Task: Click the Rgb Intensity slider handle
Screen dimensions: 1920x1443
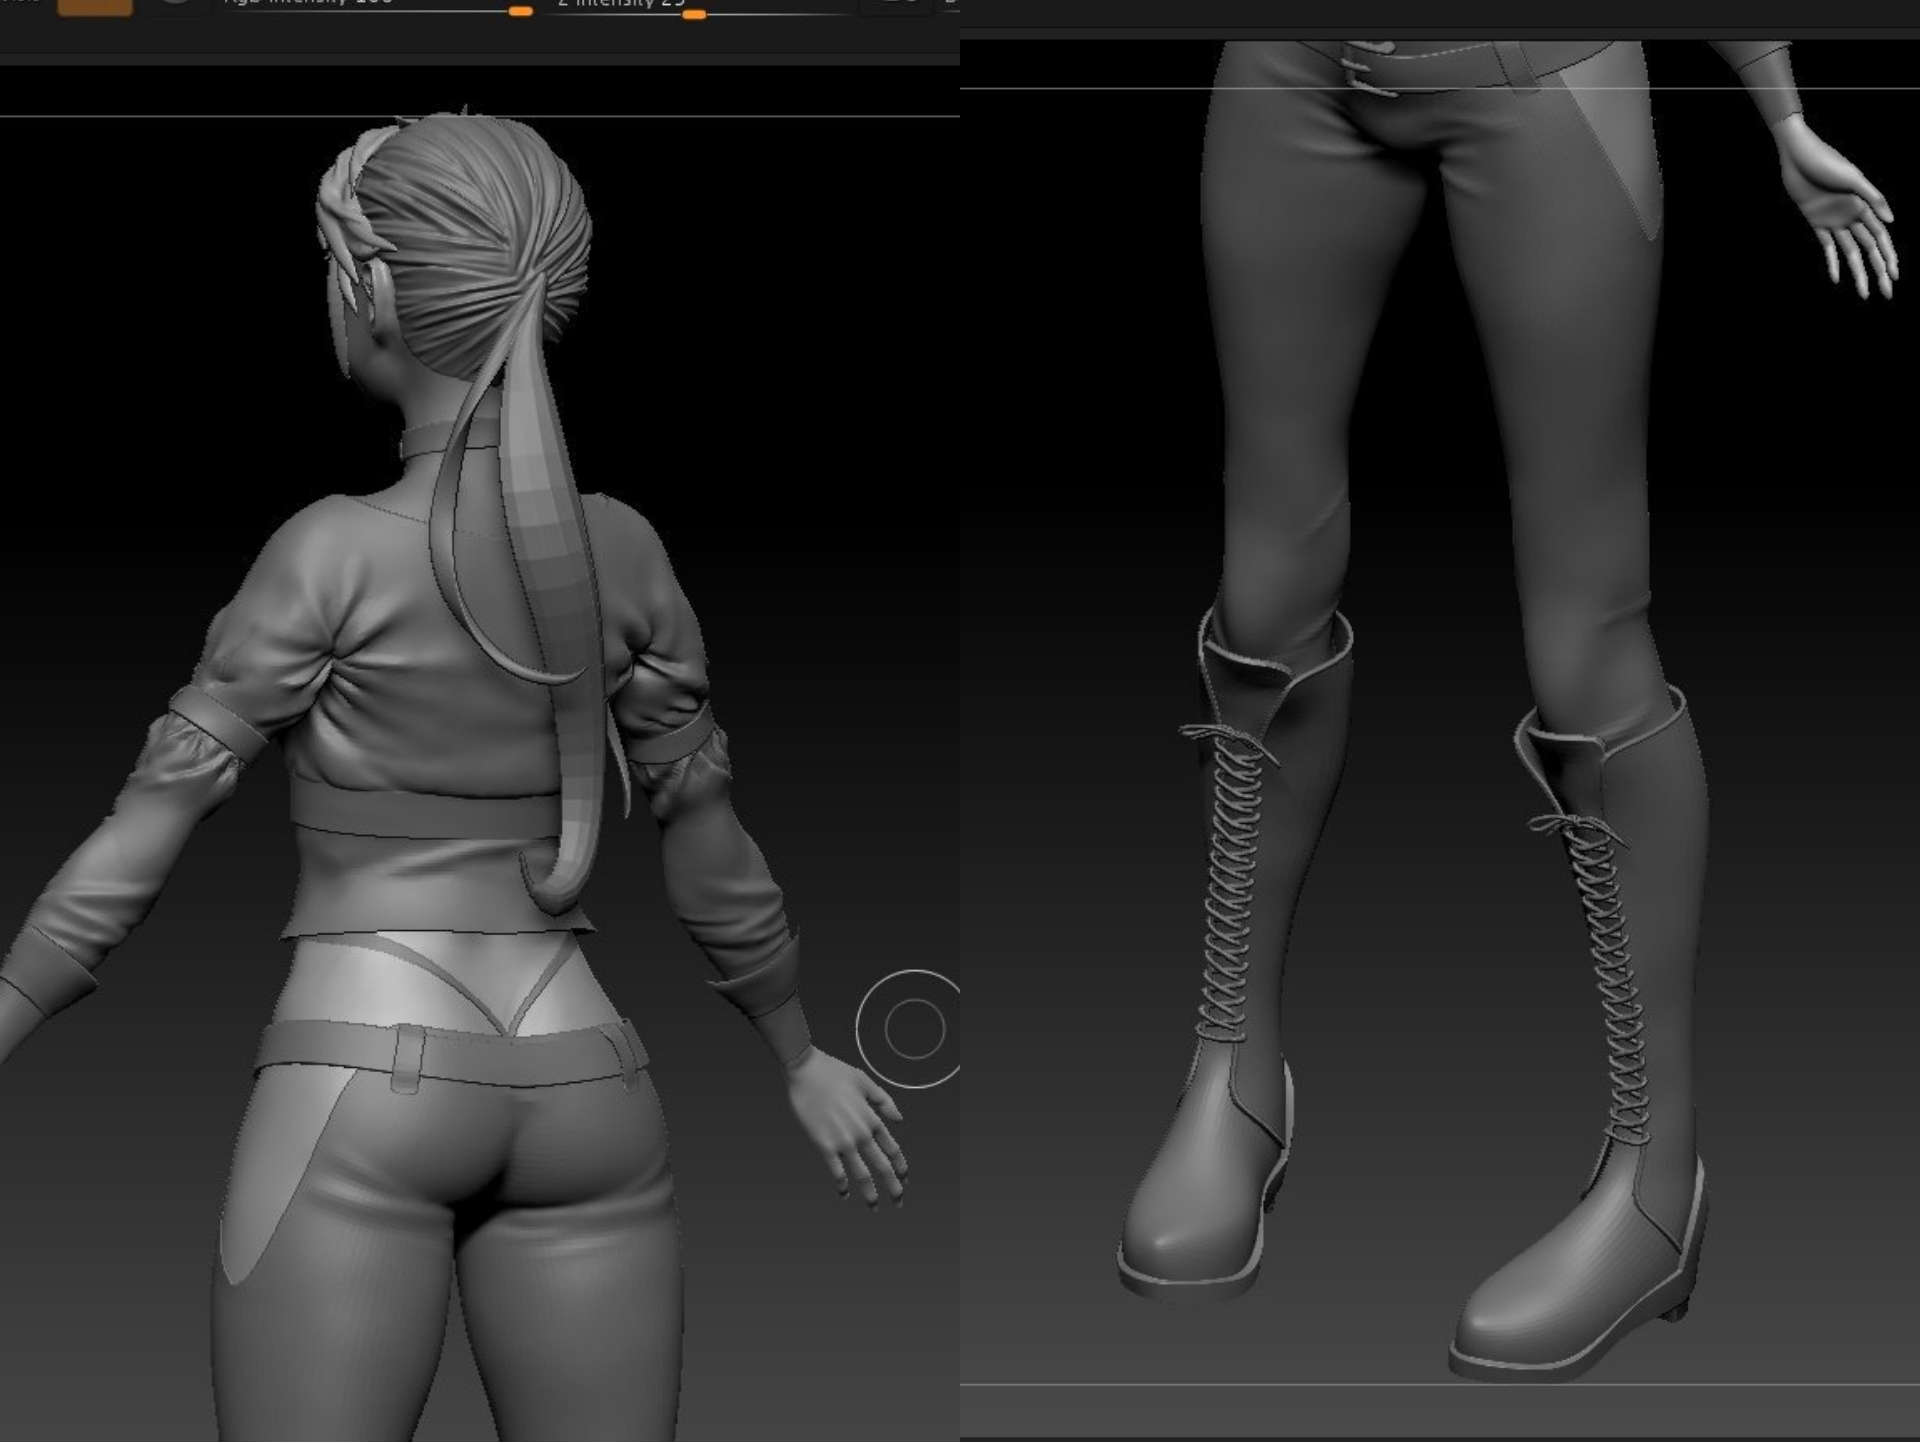Action: coord(520,11)
